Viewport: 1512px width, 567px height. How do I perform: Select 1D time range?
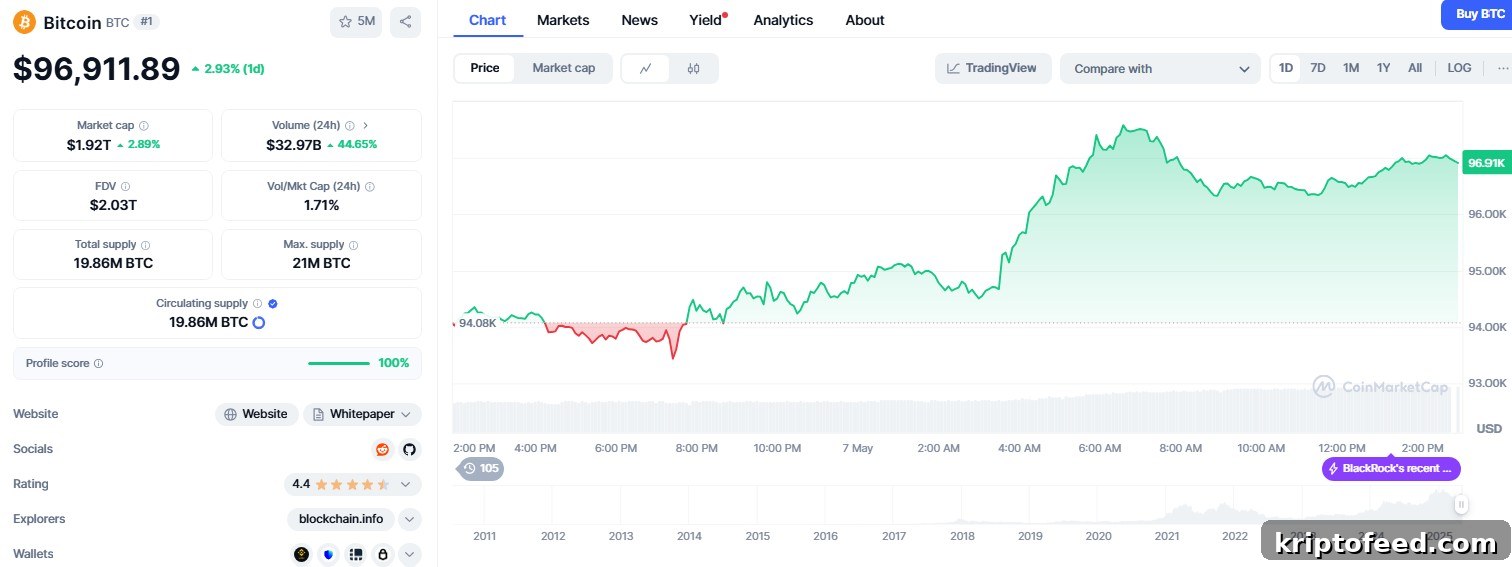click(1286, 68)
